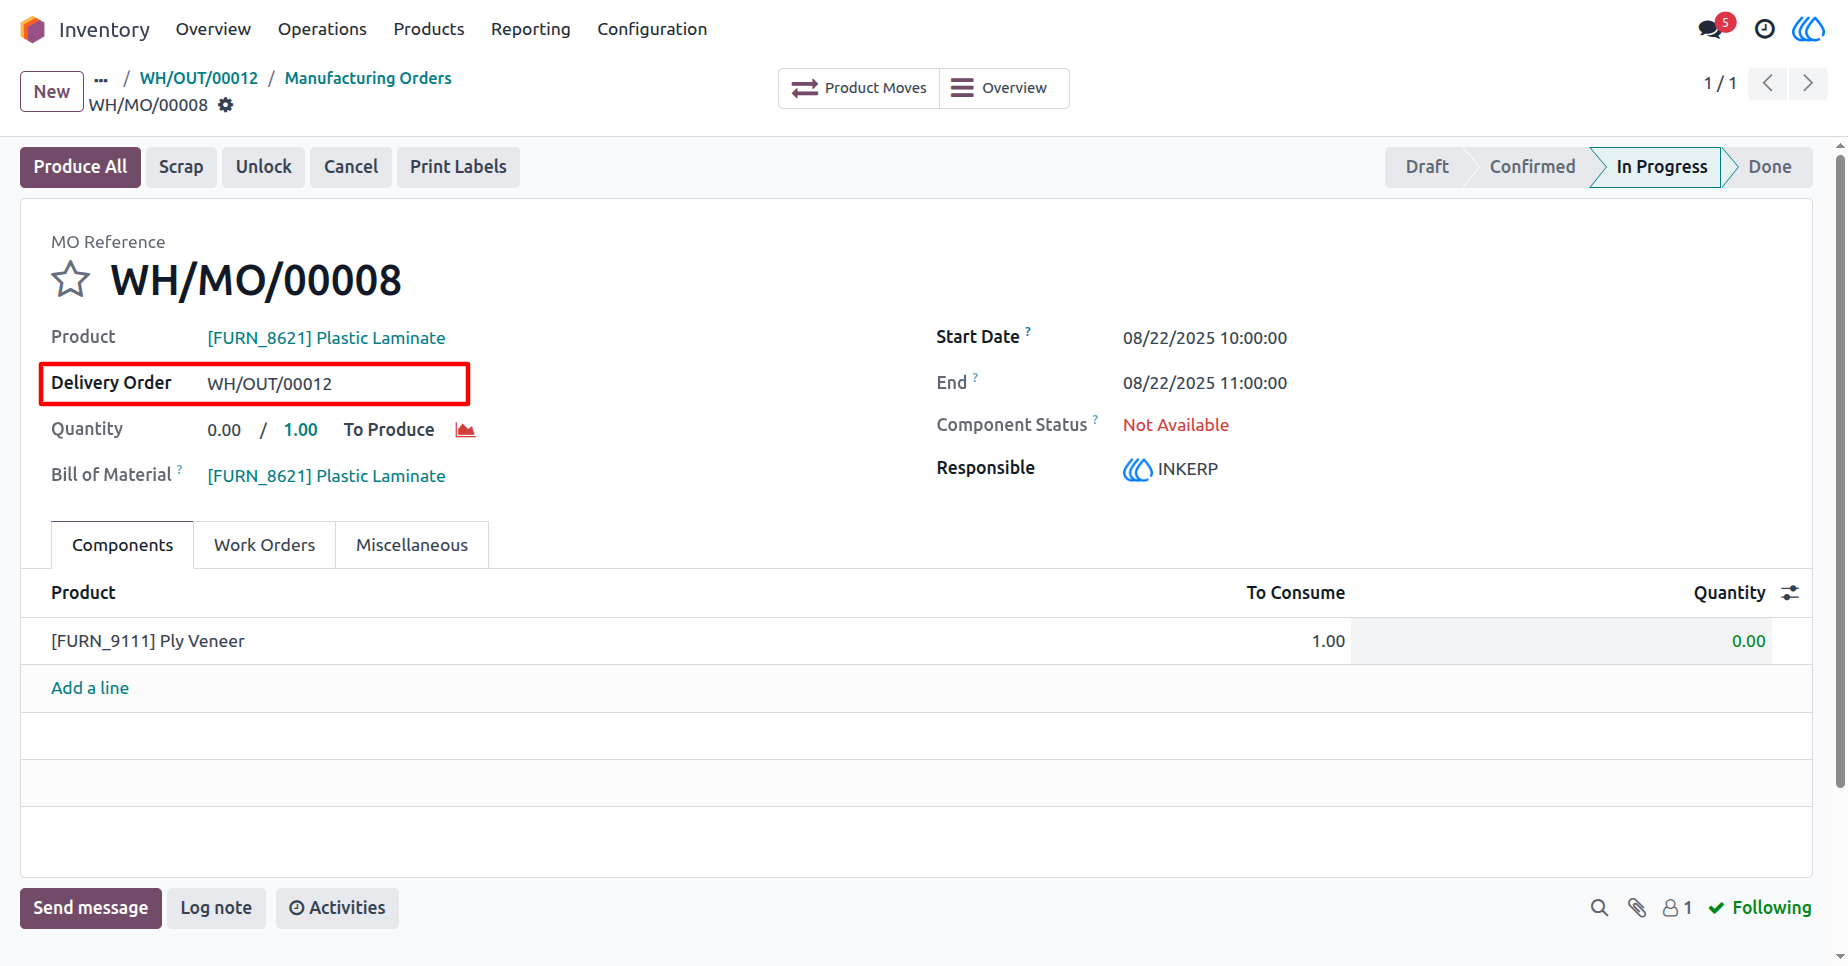
Task: Click the Scrap button
Action: 181,167
